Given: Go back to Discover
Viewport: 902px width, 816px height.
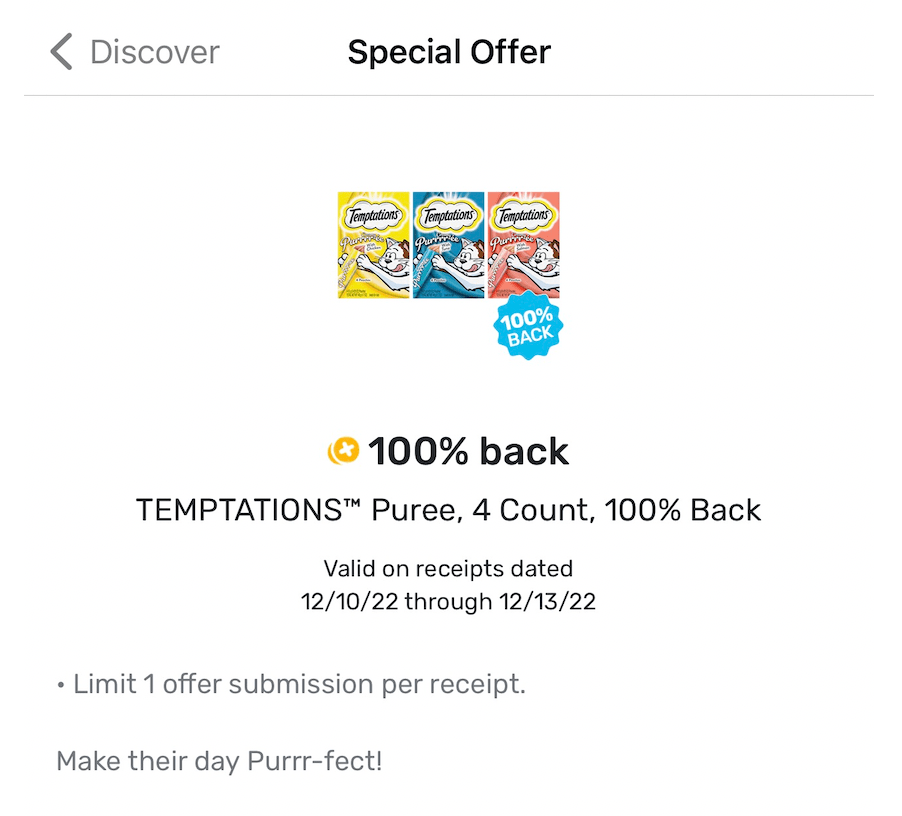Looking at the screenshot, I should [x=154, y=52].
